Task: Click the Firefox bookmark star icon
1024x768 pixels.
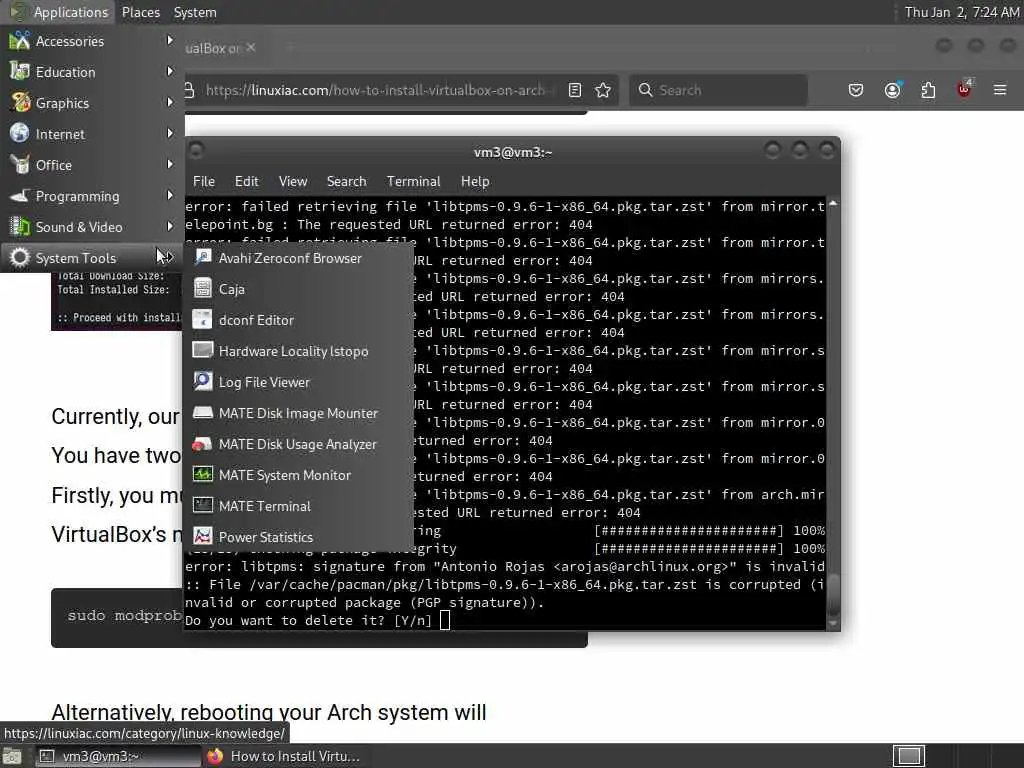Action: pyautogui.click(x=603, y=90)
